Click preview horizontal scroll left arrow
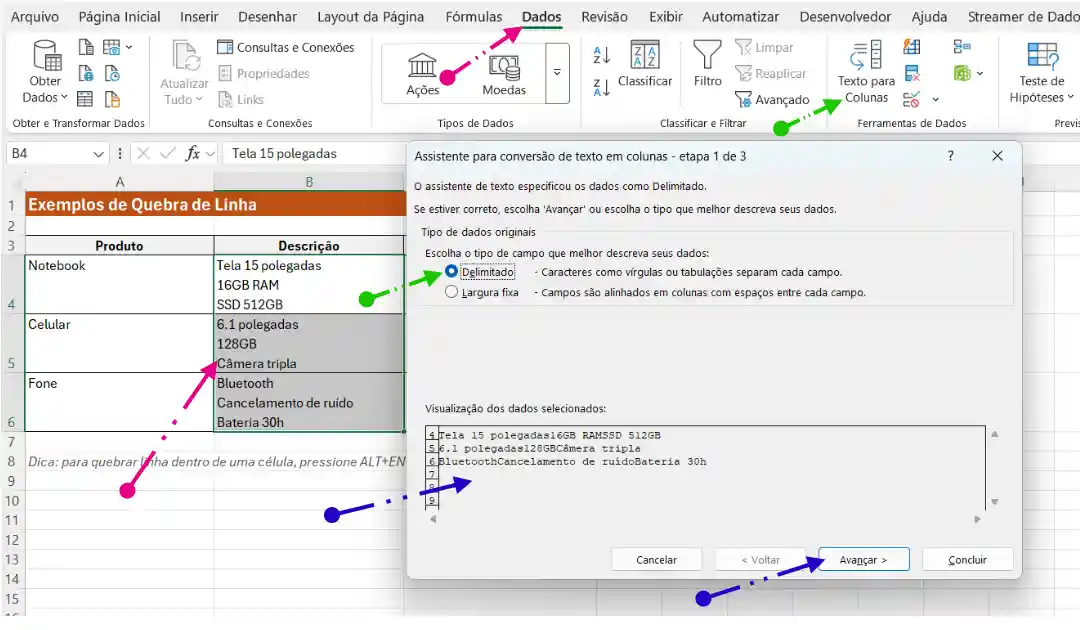Screen dimensions: 1080x630 point(433,520)
